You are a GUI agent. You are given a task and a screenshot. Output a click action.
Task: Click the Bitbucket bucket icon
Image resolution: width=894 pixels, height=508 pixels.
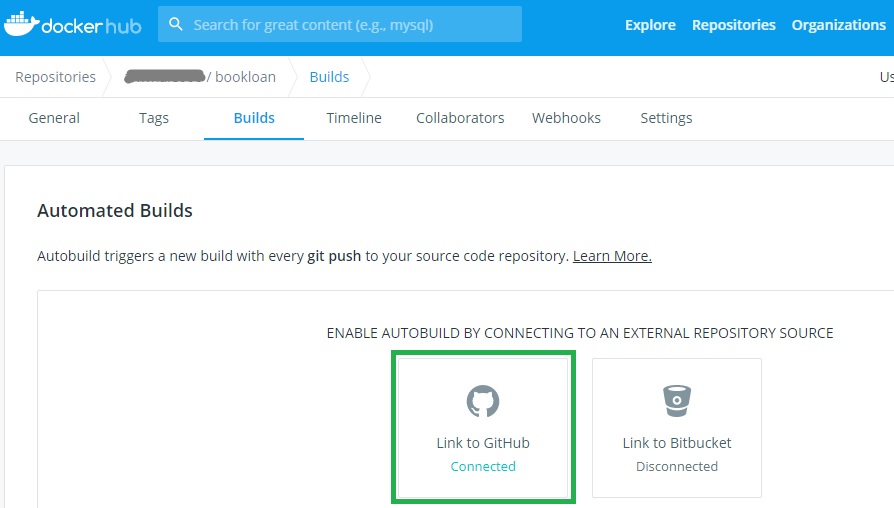677,401
